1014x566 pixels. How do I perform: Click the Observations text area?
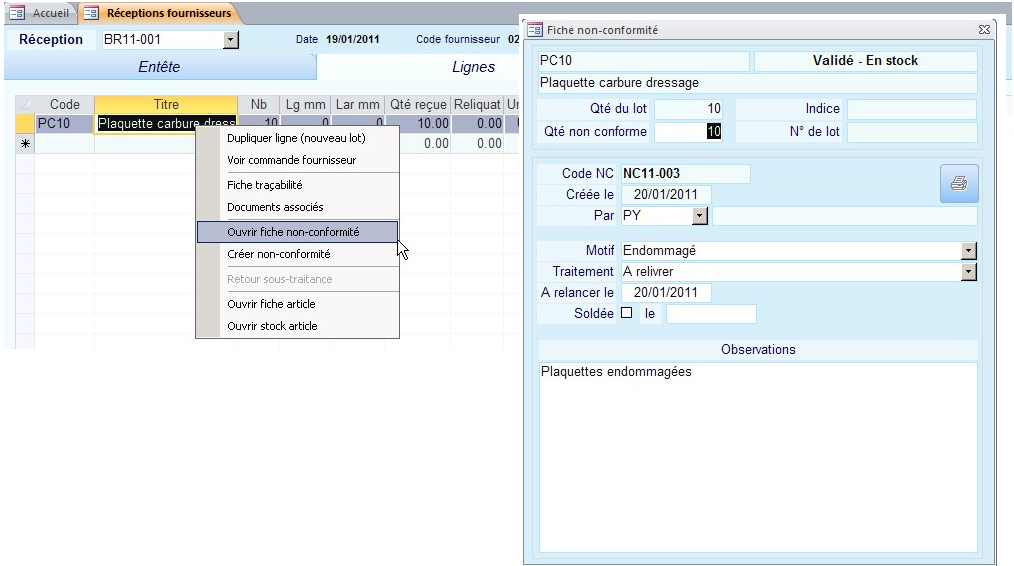click(757, 455)
